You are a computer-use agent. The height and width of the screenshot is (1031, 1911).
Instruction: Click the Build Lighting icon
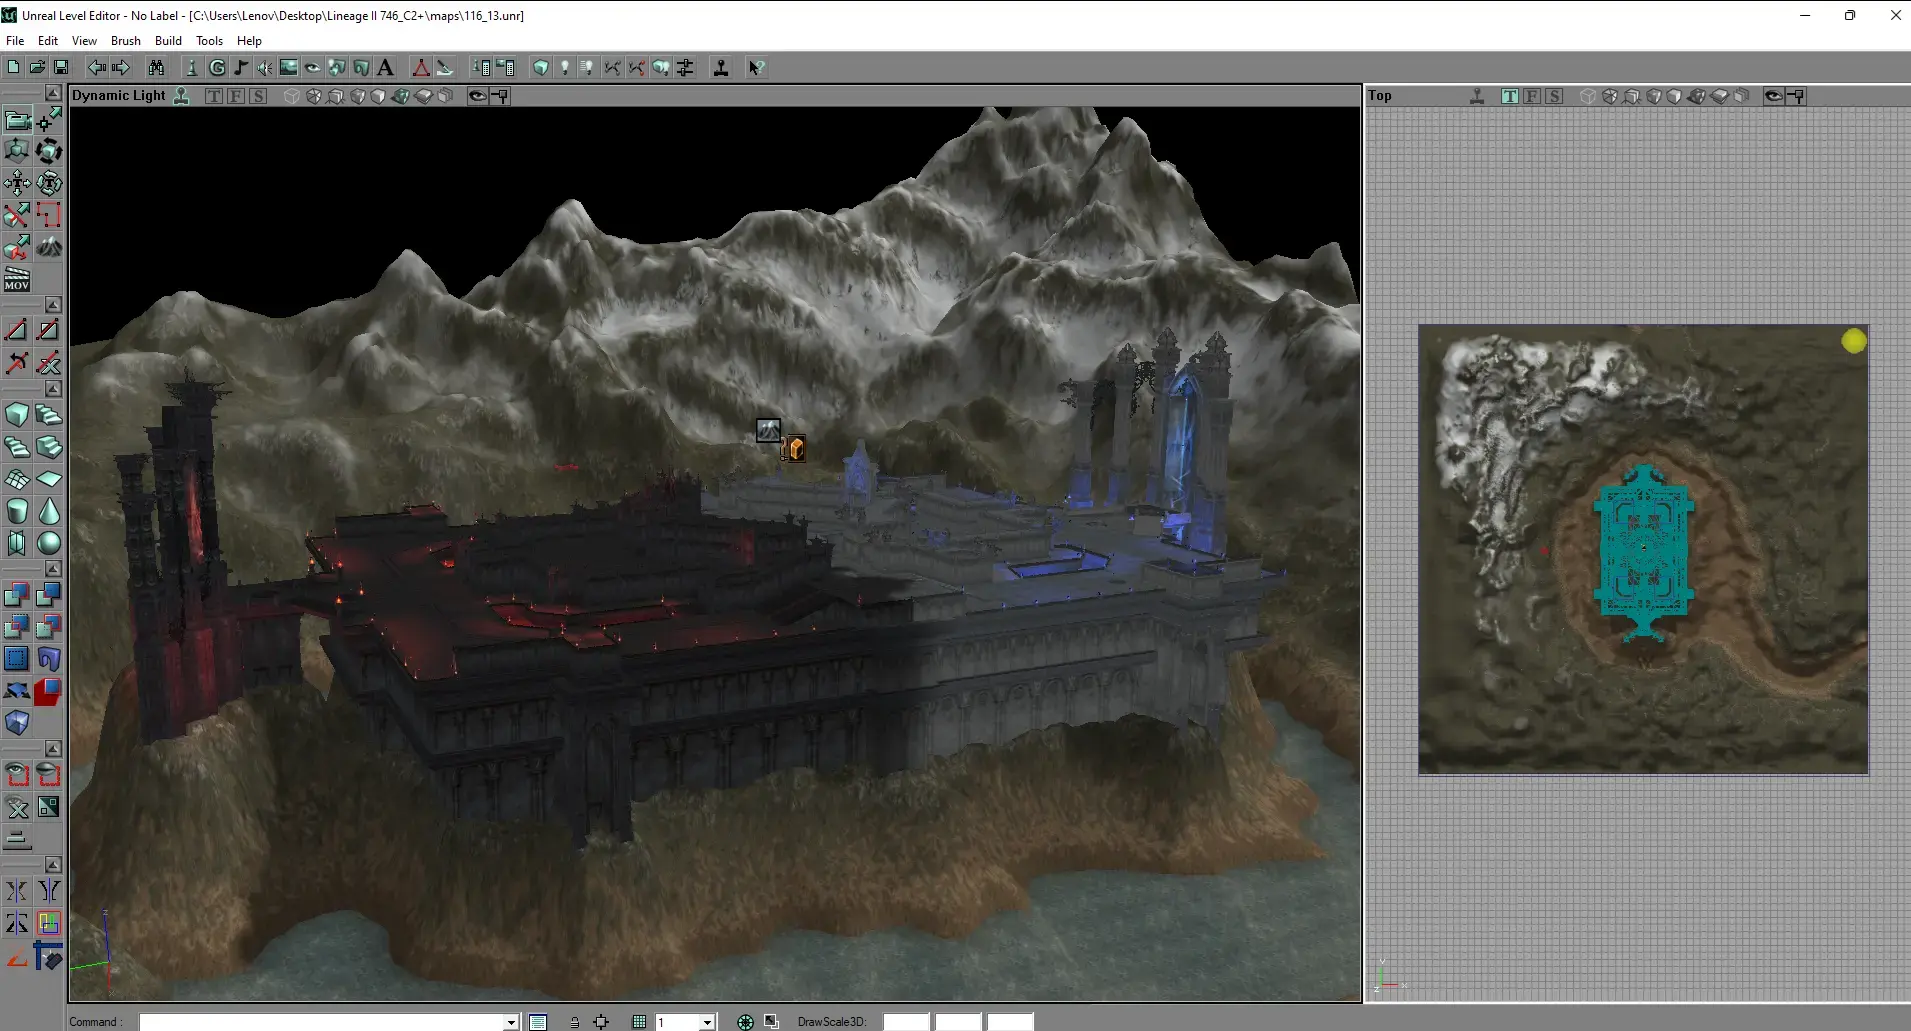[565, 68]
